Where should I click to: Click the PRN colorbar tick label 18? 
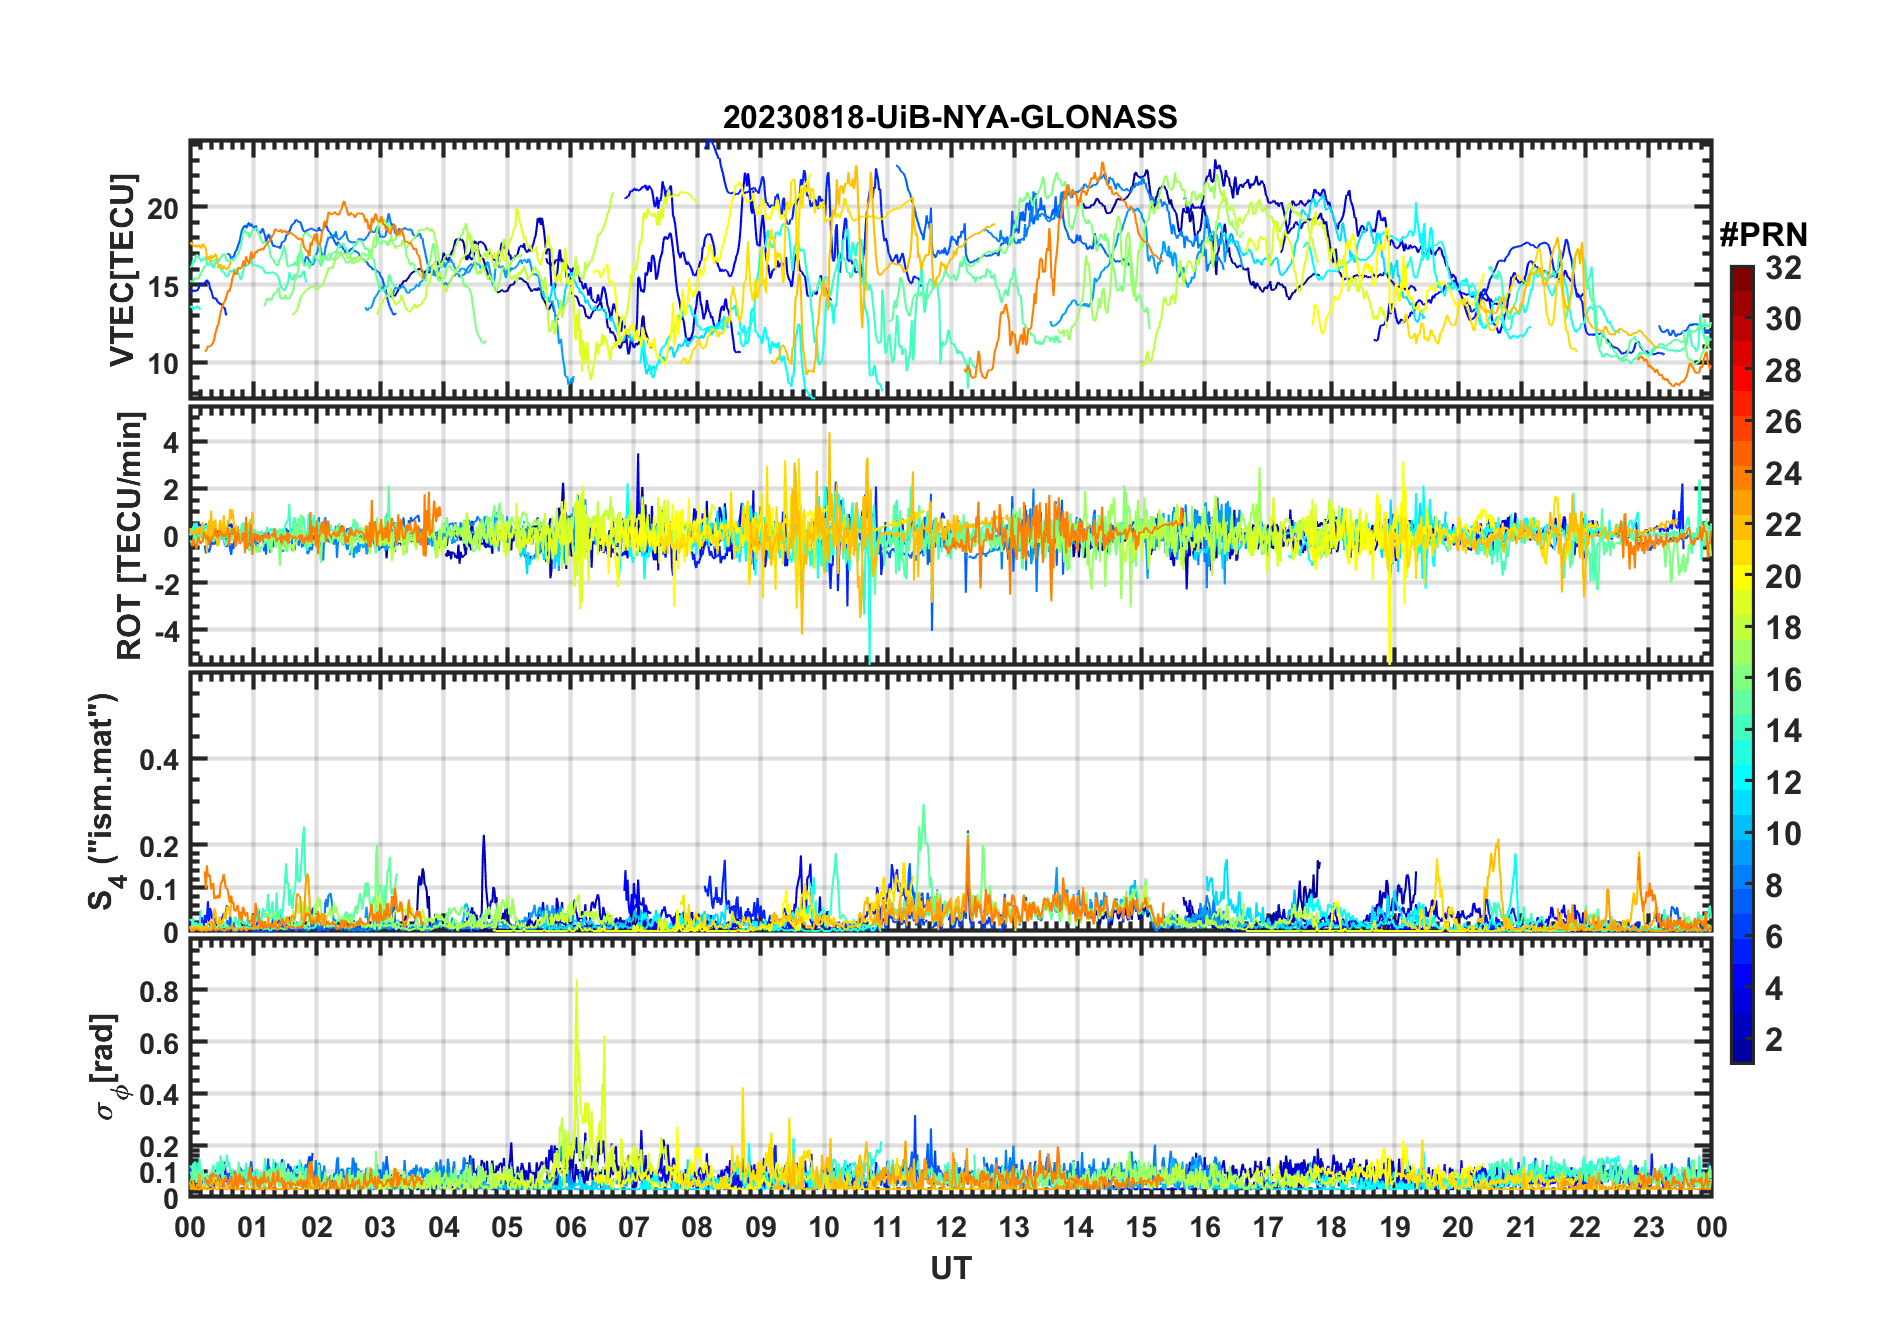1783,628
